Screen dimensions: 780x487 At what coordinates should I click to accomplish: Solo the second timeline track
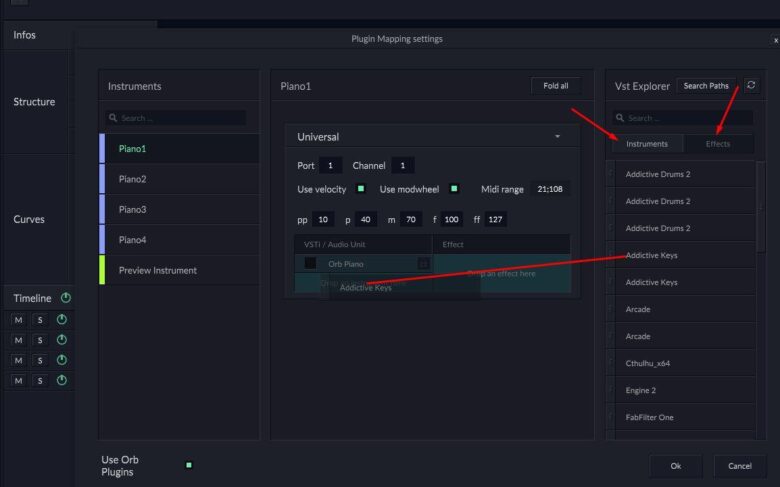point(40,340)
